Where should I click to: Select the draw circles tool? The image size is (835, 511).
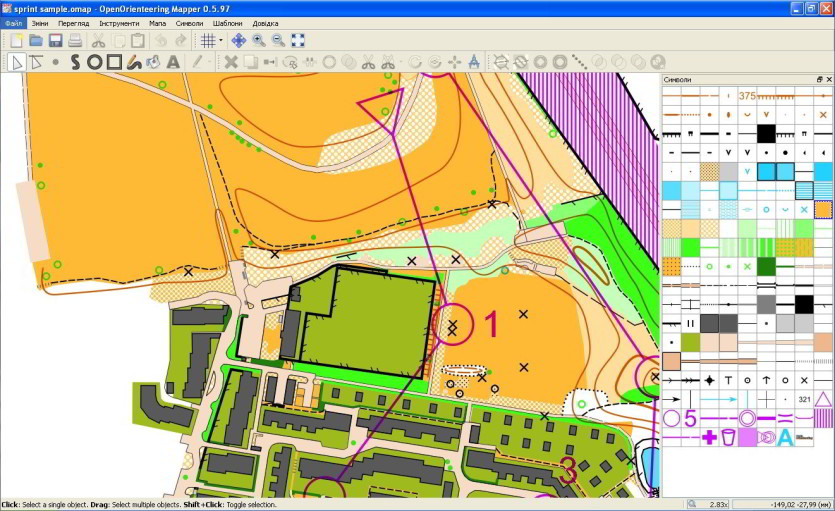[95, 62]
